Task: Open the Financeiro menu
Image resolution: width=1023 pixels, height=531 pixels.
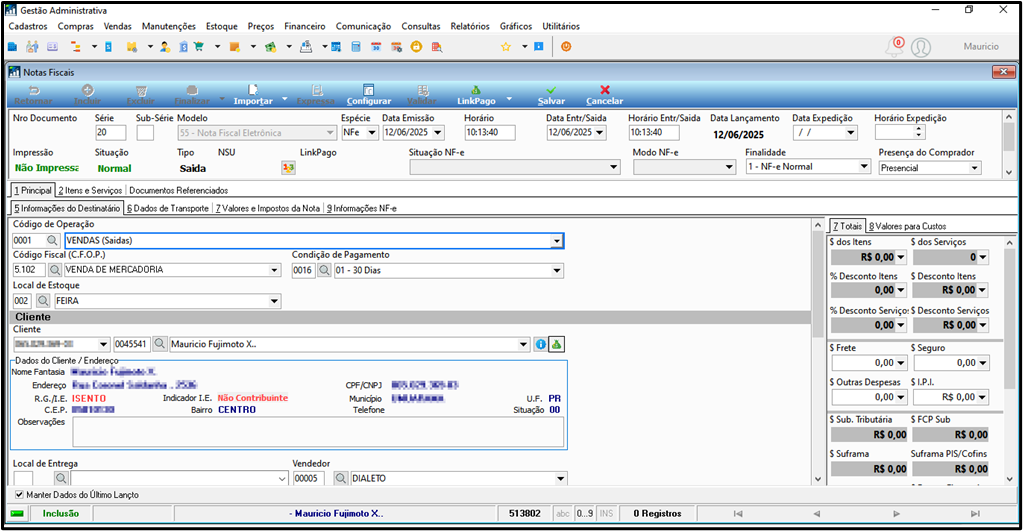Action: (x=305, y=26)
